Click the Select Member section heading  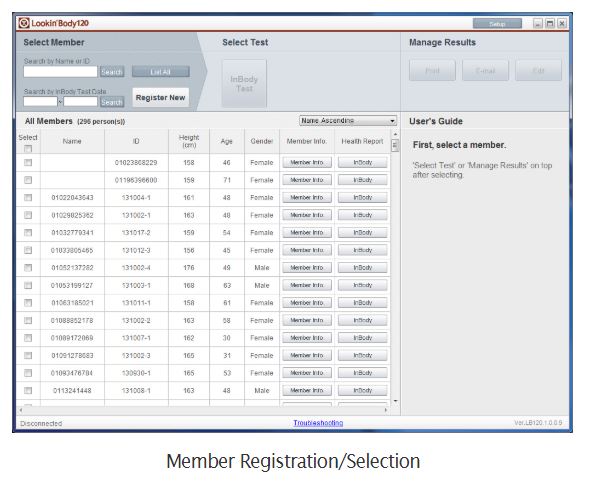(x=54, y=42)
